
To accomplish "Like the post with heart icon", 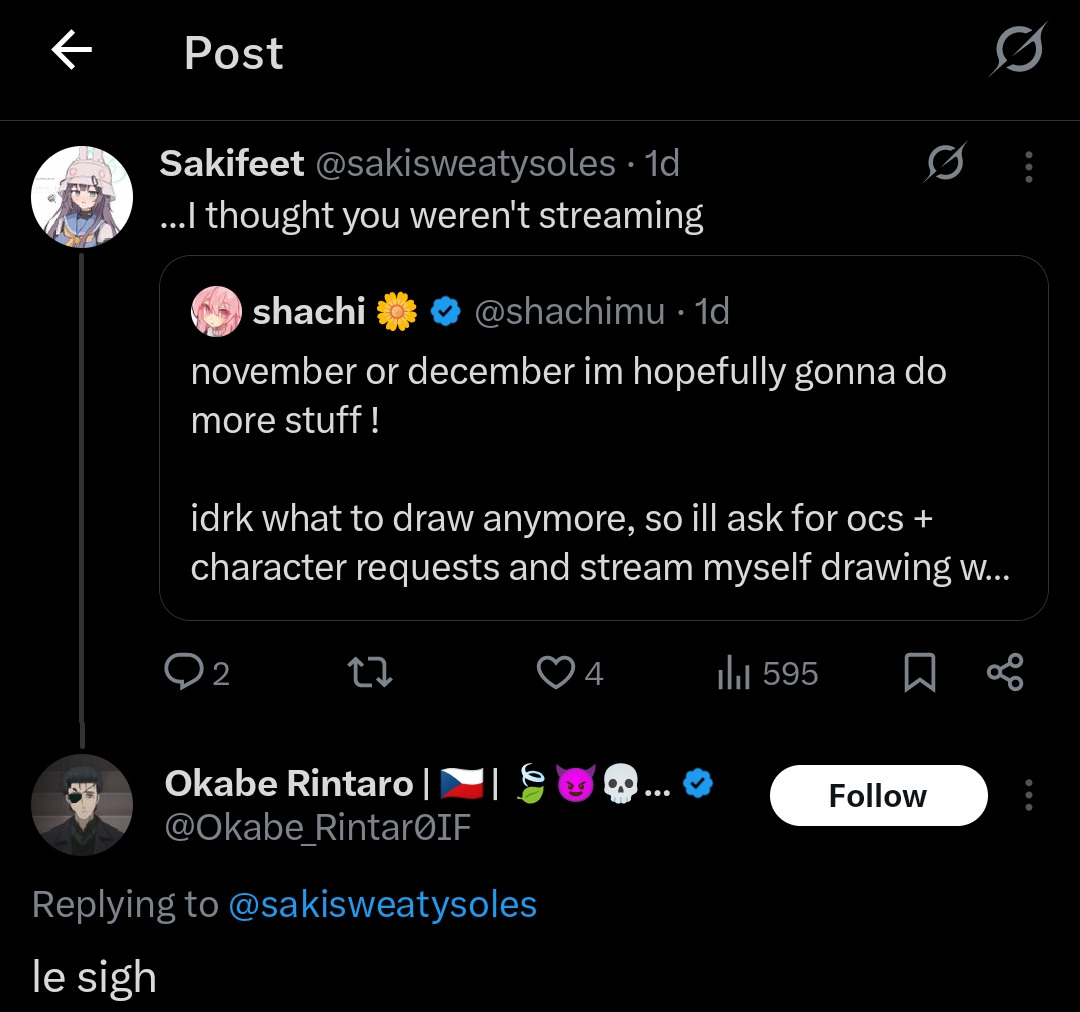I will (x=556, y=673).
